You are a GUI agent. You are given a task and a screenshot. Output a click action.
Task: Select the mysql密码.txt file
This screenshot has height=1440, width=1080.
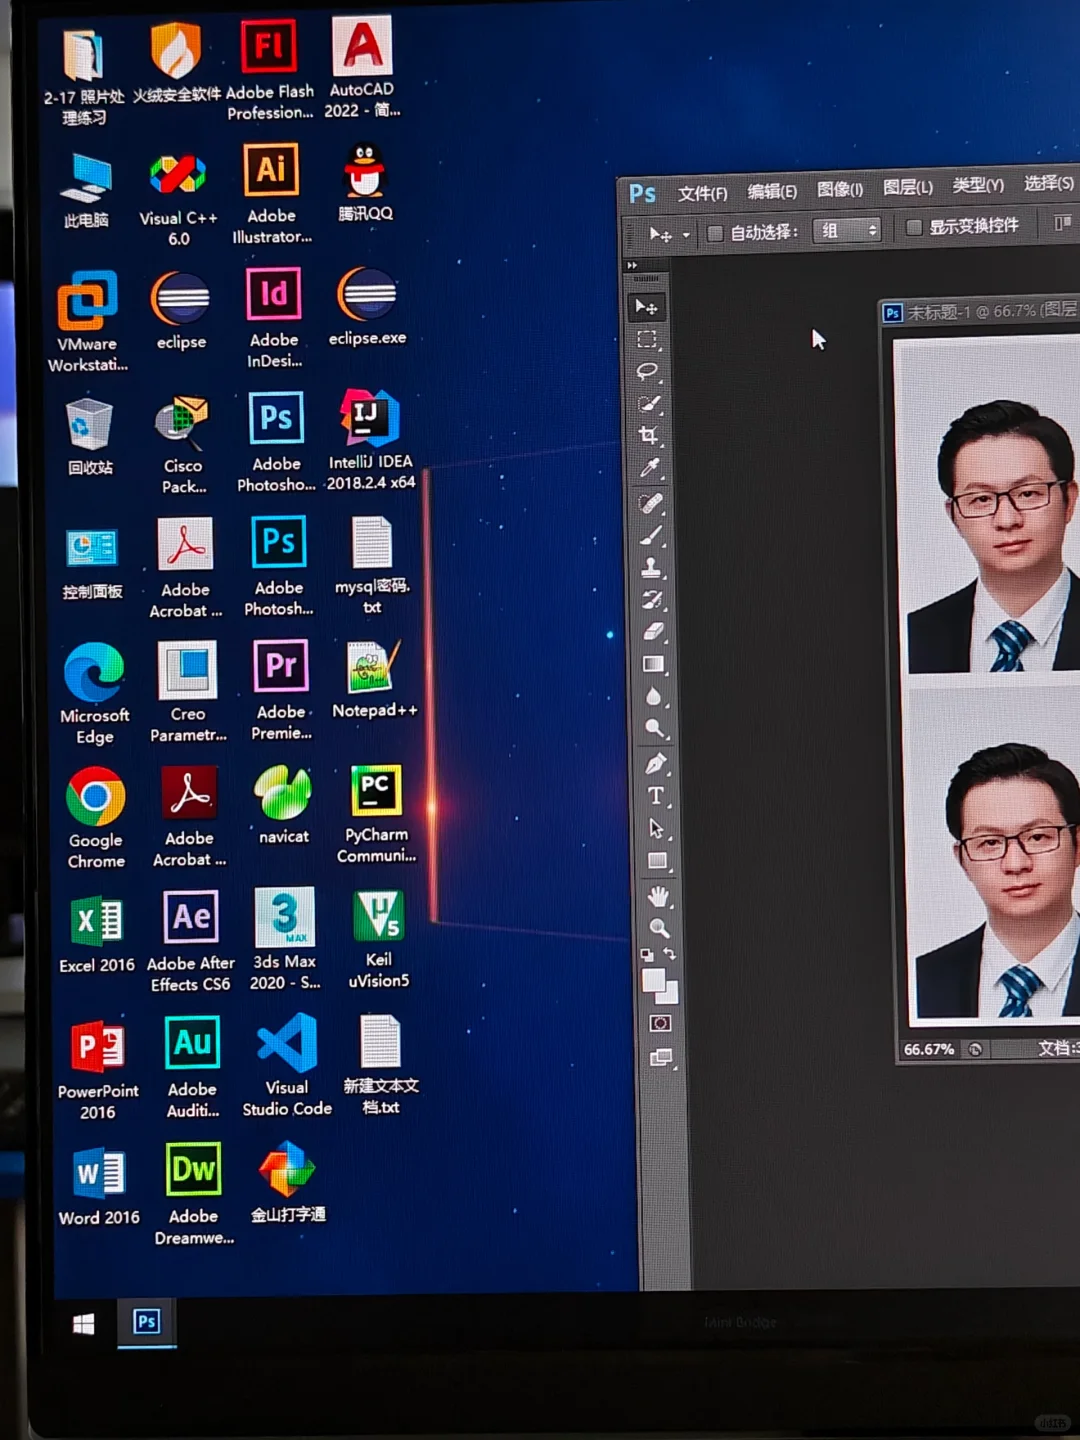pyautogui.click(x=372, y=565)
